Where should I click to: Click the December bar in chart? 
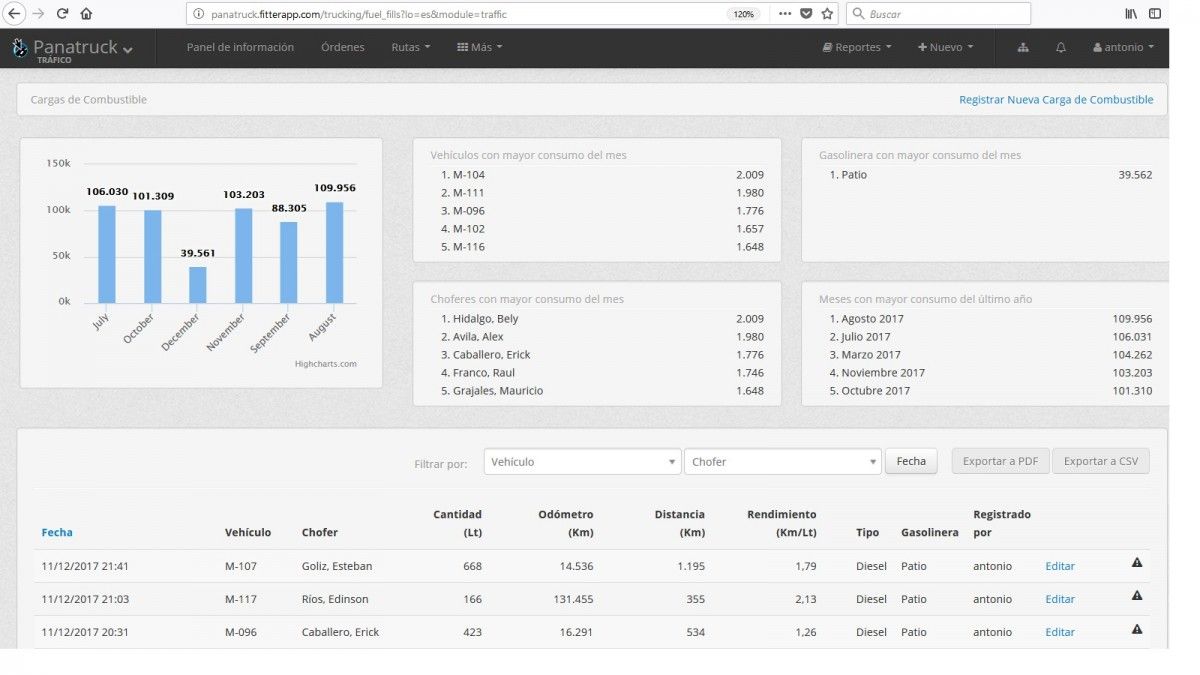point(198,285)
